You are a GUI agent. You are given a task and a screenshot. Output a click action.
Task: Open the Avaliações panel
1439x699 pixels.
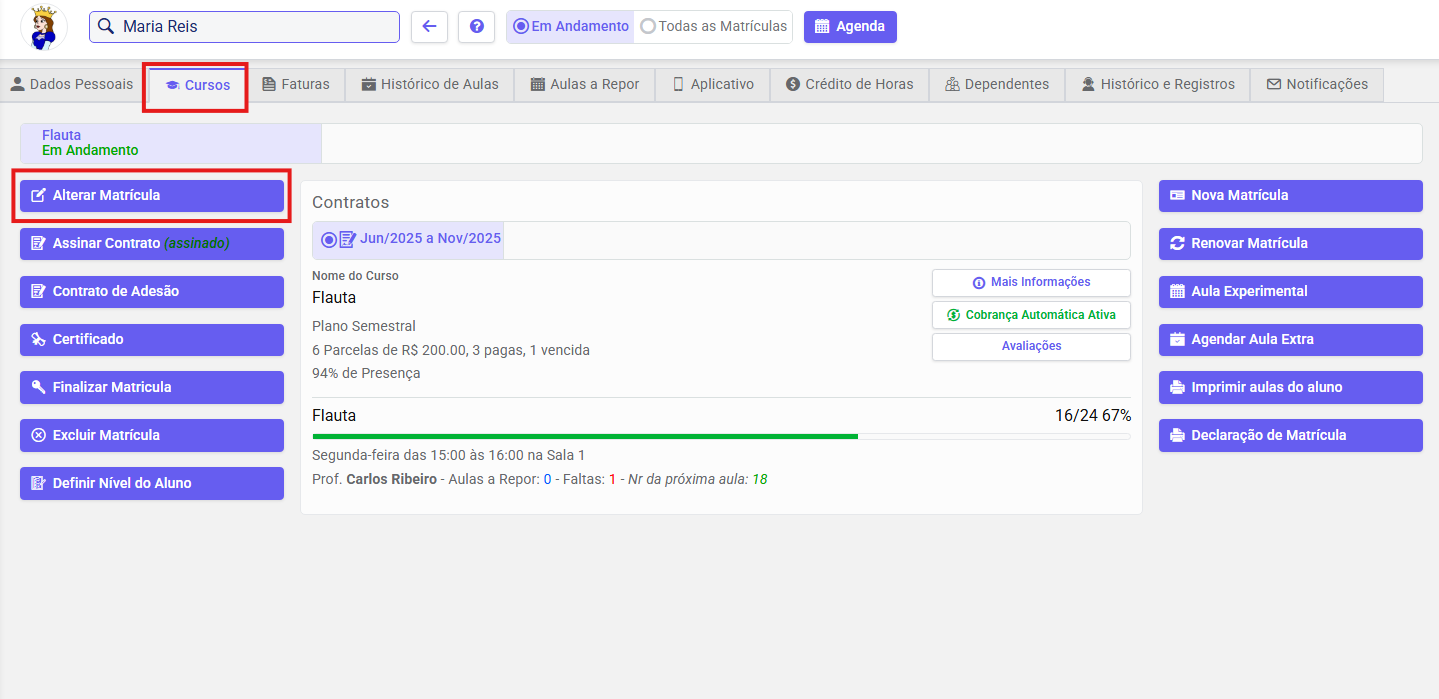click(1031, 346)
